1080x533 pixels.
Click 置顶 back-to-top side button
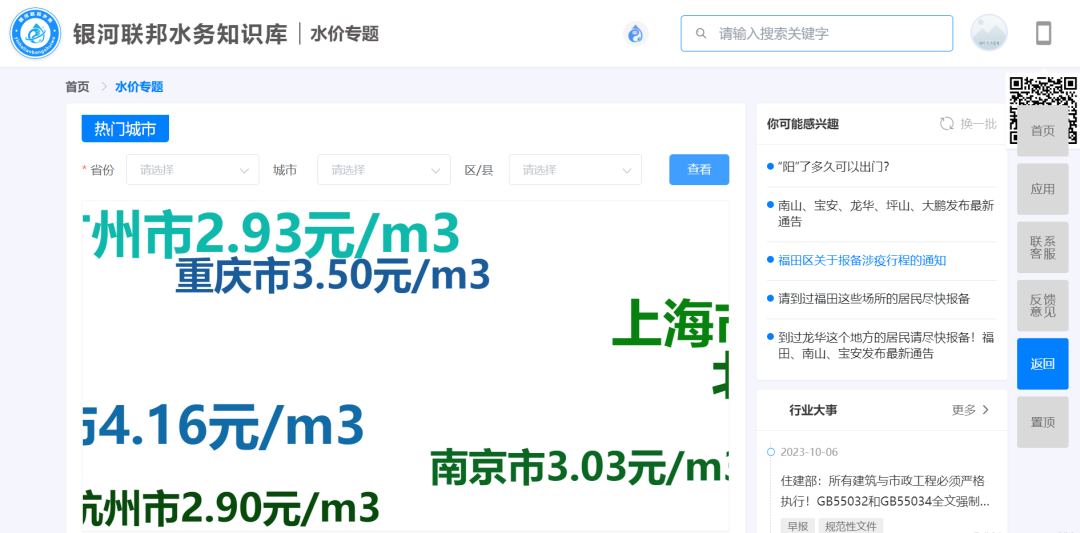pyautogui.click(x=1042, y=422)
